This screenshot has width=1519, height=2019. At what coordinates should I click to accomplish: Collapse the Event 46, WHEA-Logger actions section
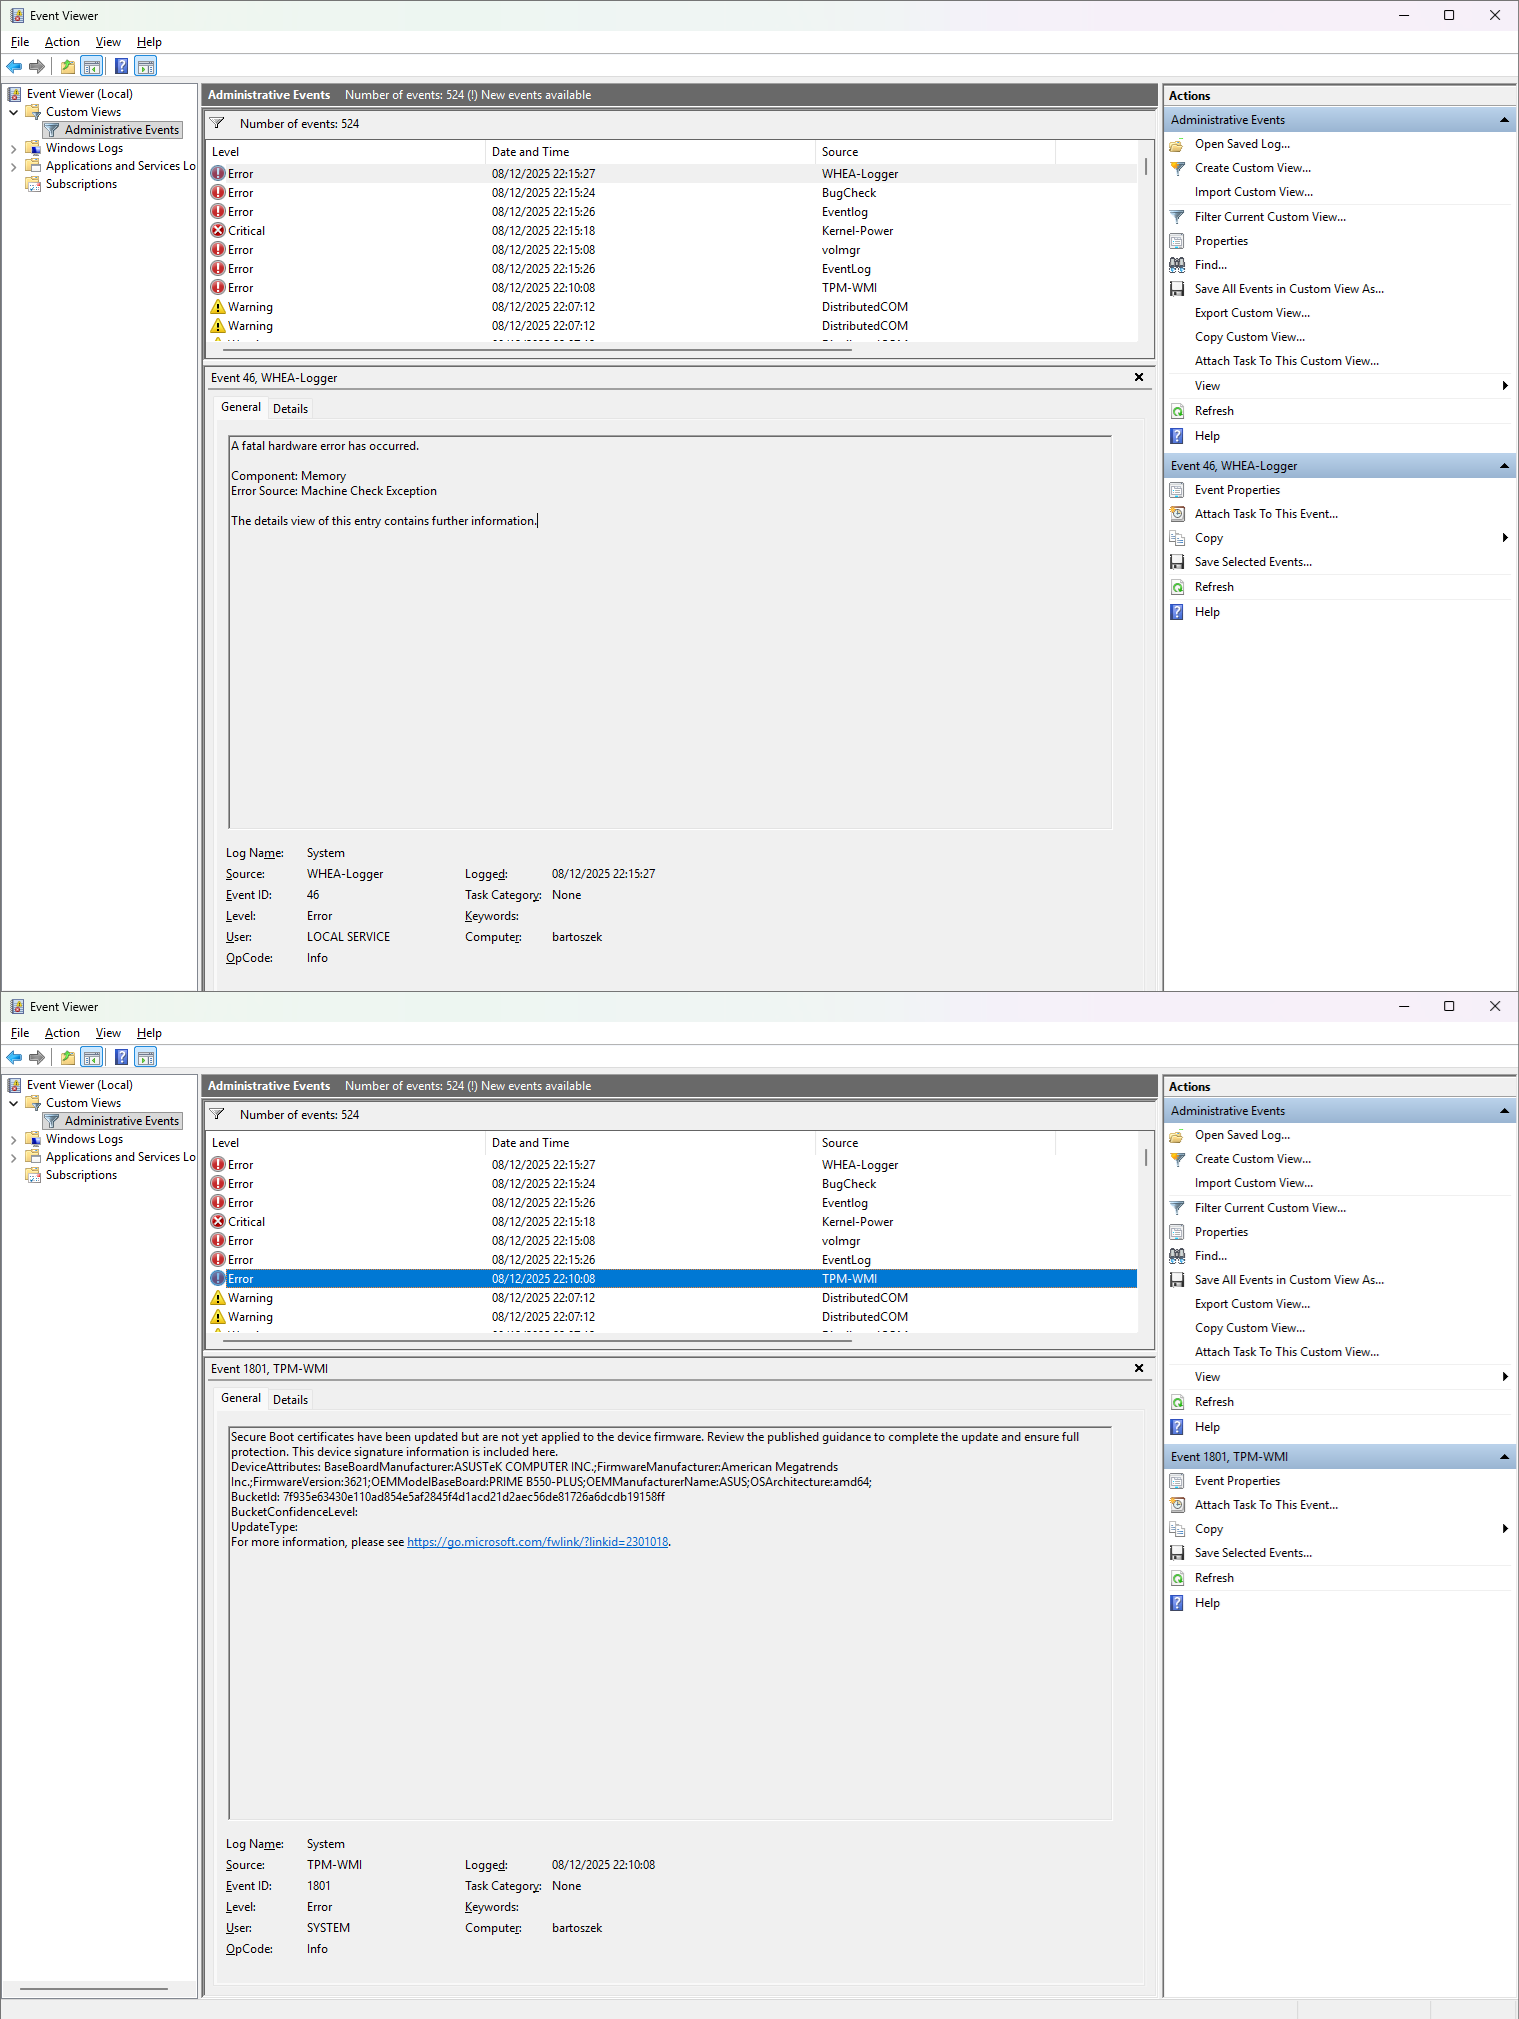1504,466
